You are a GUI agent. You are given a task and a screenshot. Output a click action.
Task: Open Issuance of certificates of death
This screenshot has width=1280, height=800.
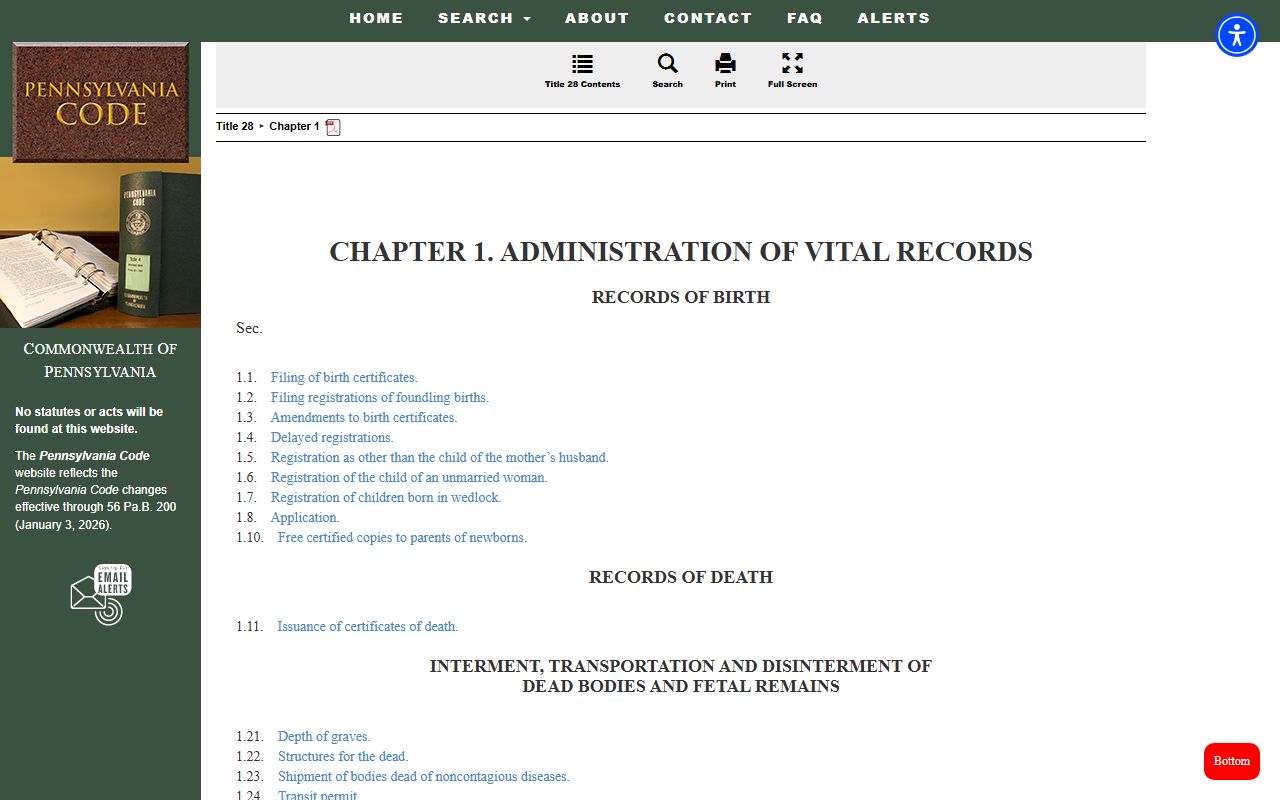[x=368, y=626]
